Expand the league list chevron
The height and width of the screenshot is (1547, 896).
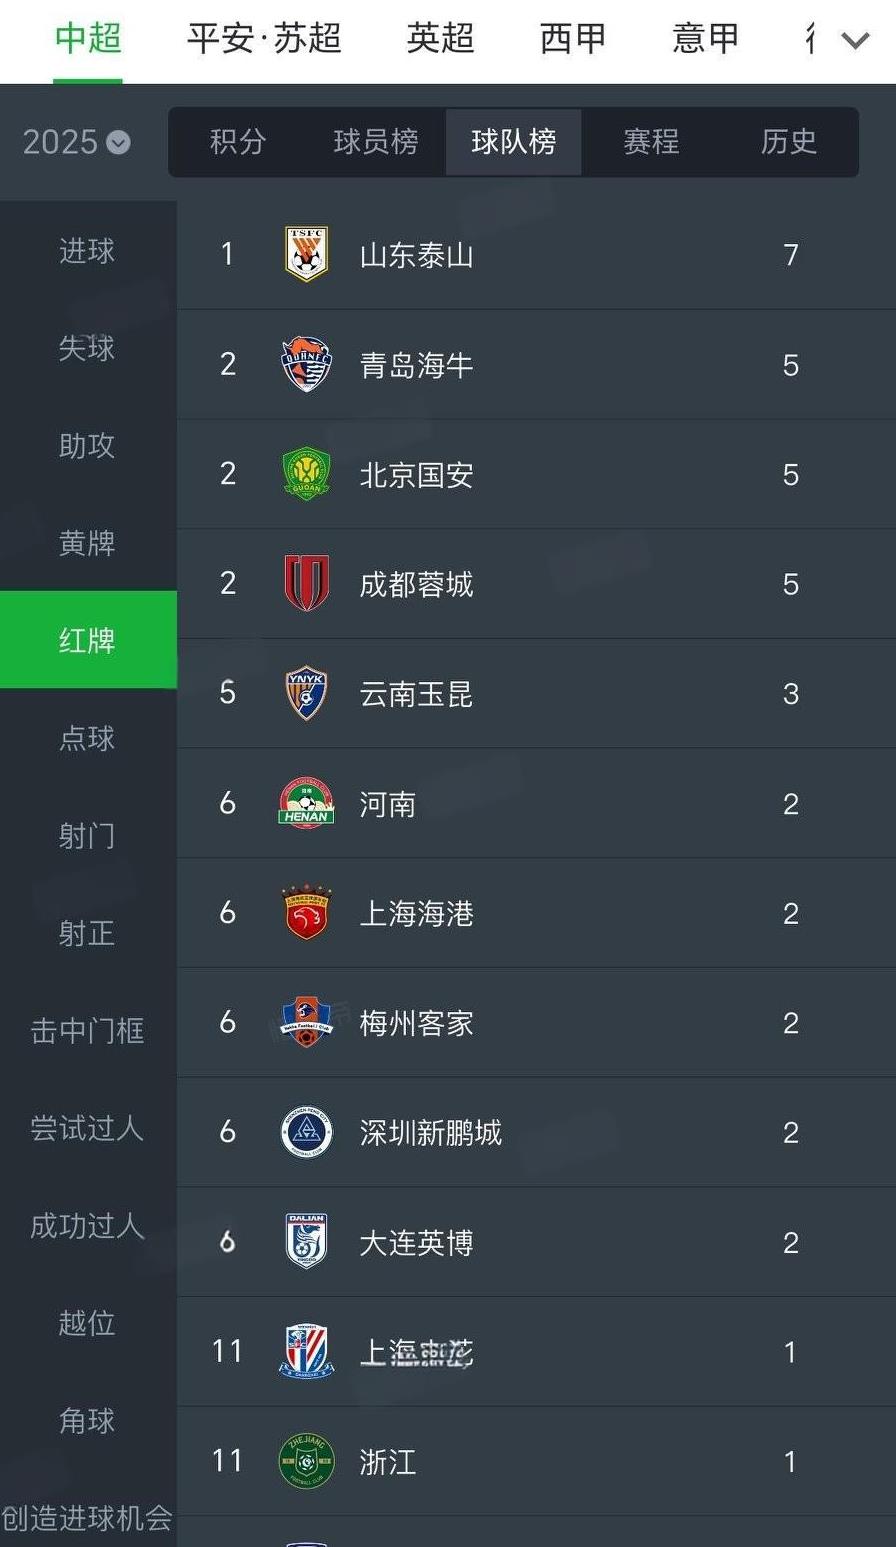[855, 40]
